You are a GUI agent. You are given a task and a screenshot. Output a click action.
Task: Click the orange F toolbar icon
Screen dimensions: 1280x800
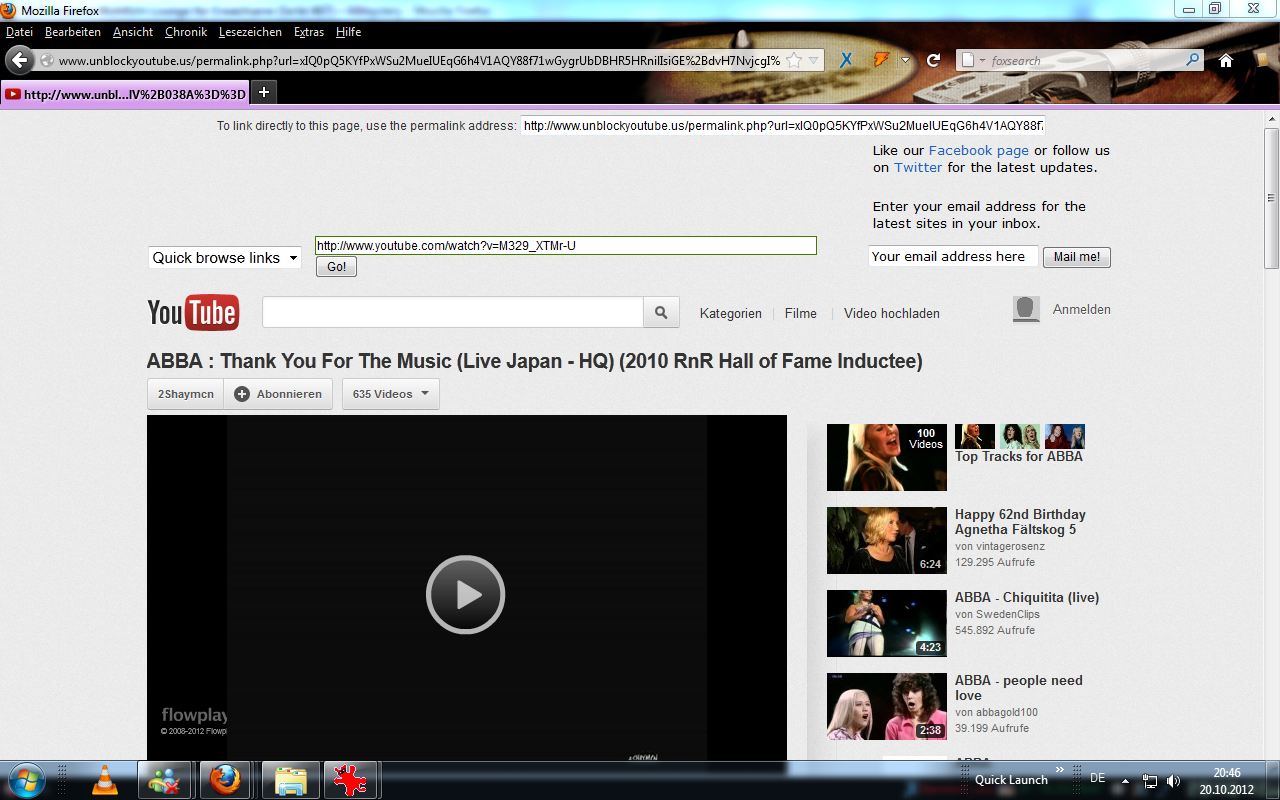(880, 60)
